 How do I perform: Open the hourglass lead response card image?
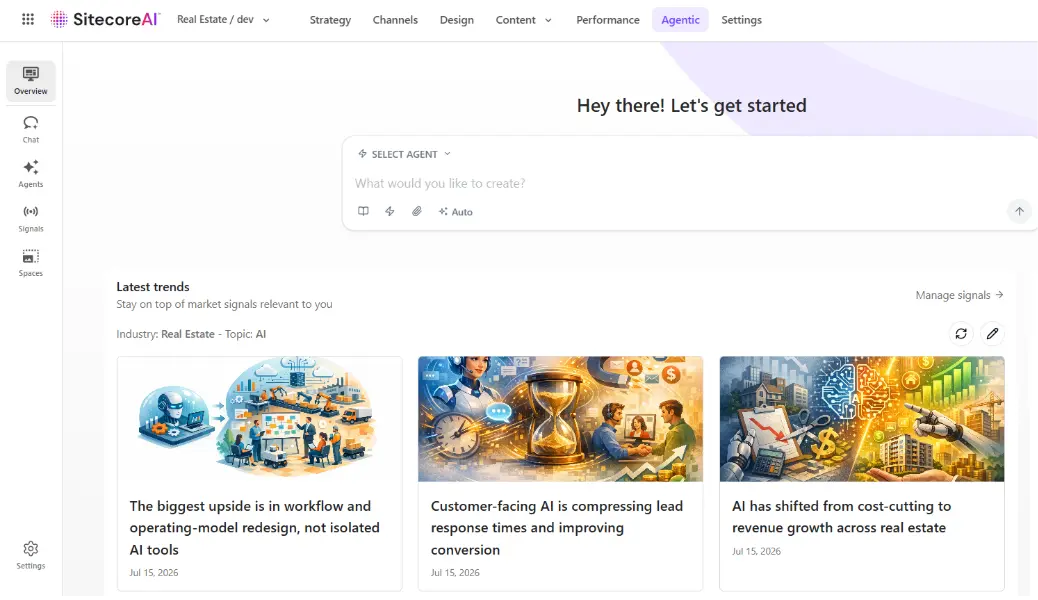click(561, 419)
